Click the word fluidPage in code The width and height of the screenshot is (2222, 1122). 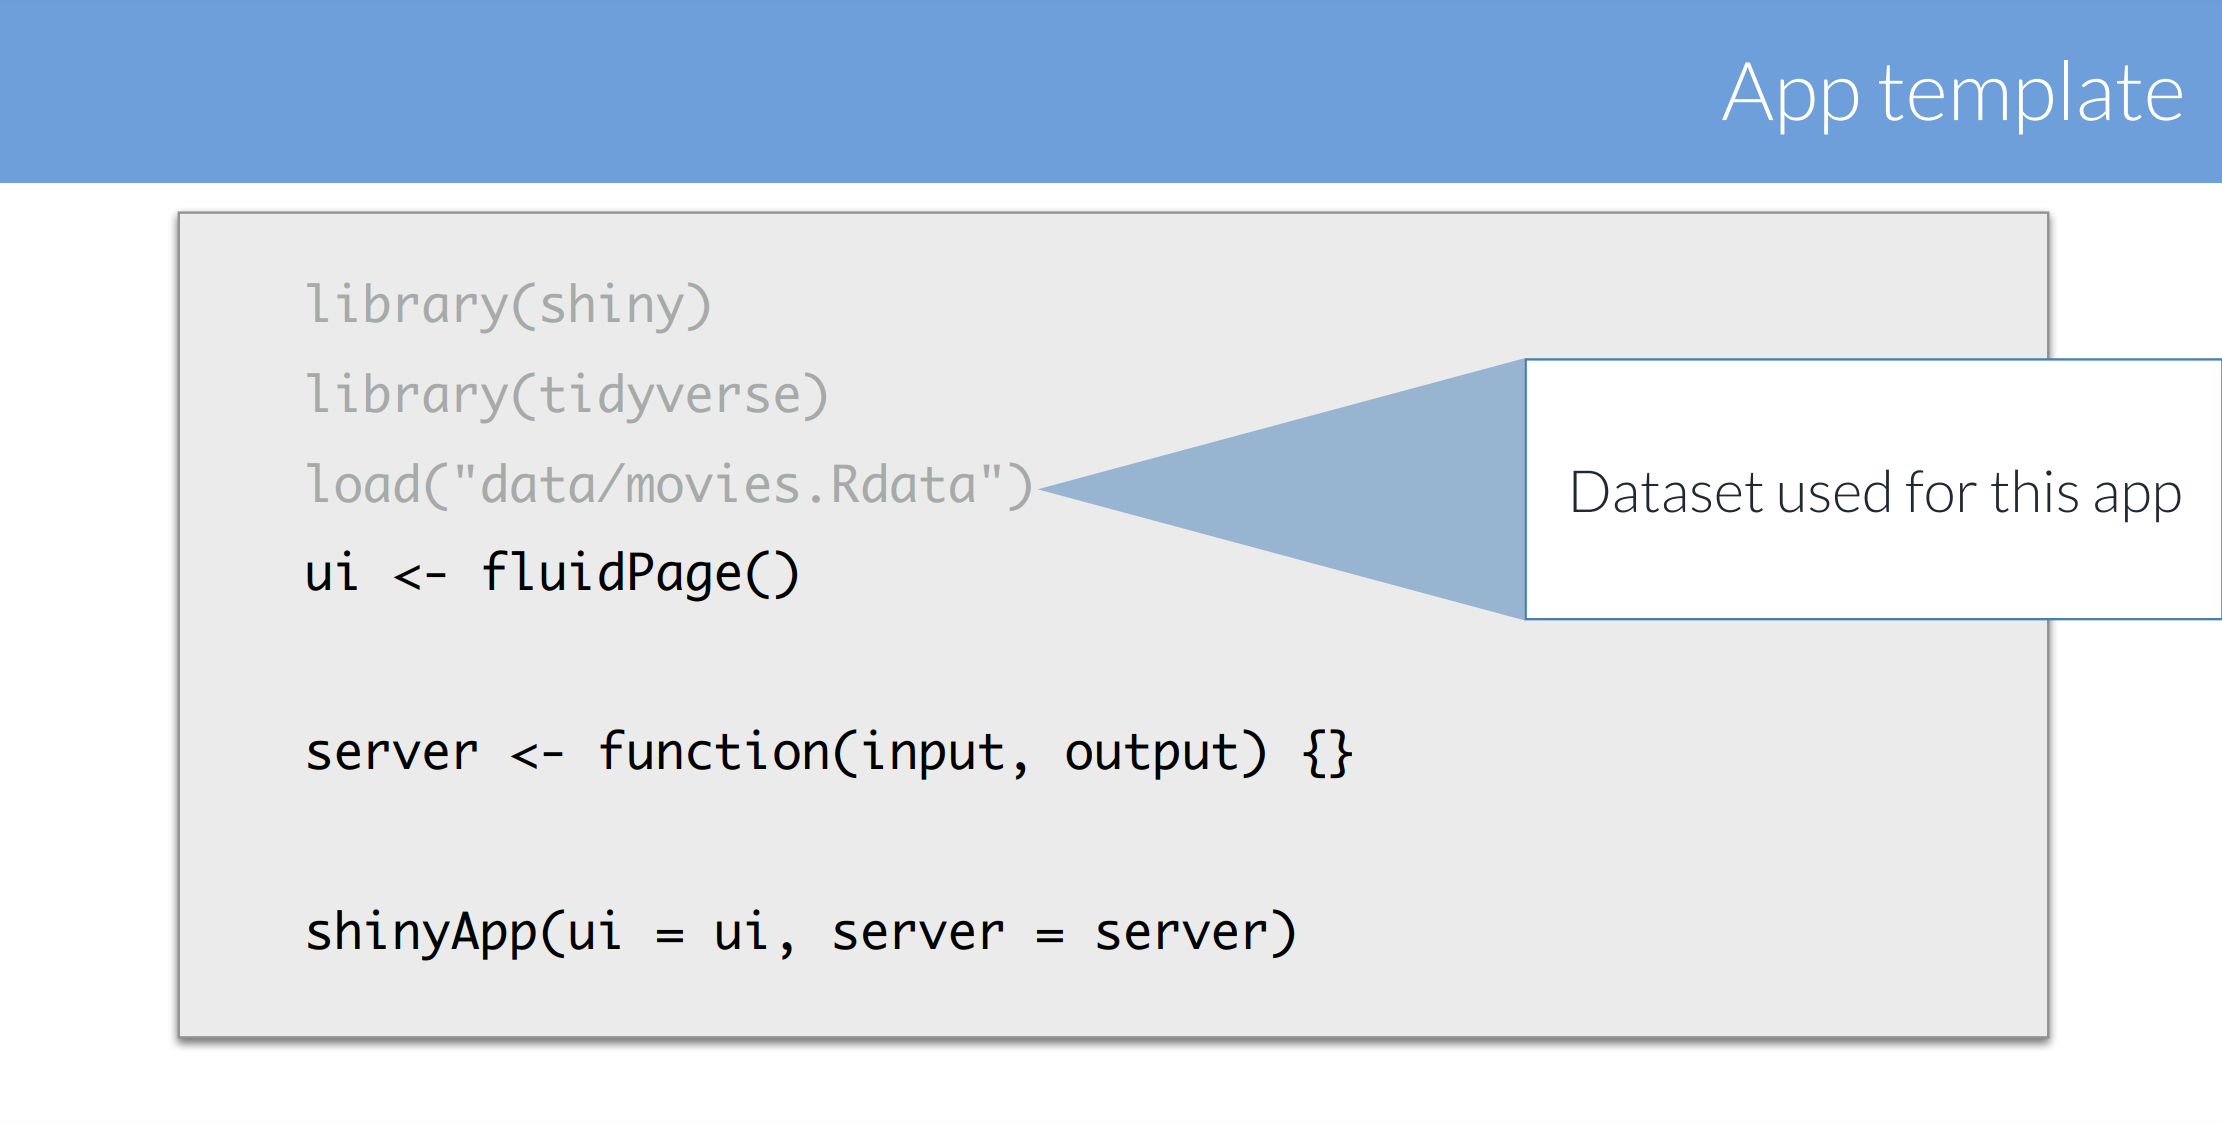pos(610,574)
